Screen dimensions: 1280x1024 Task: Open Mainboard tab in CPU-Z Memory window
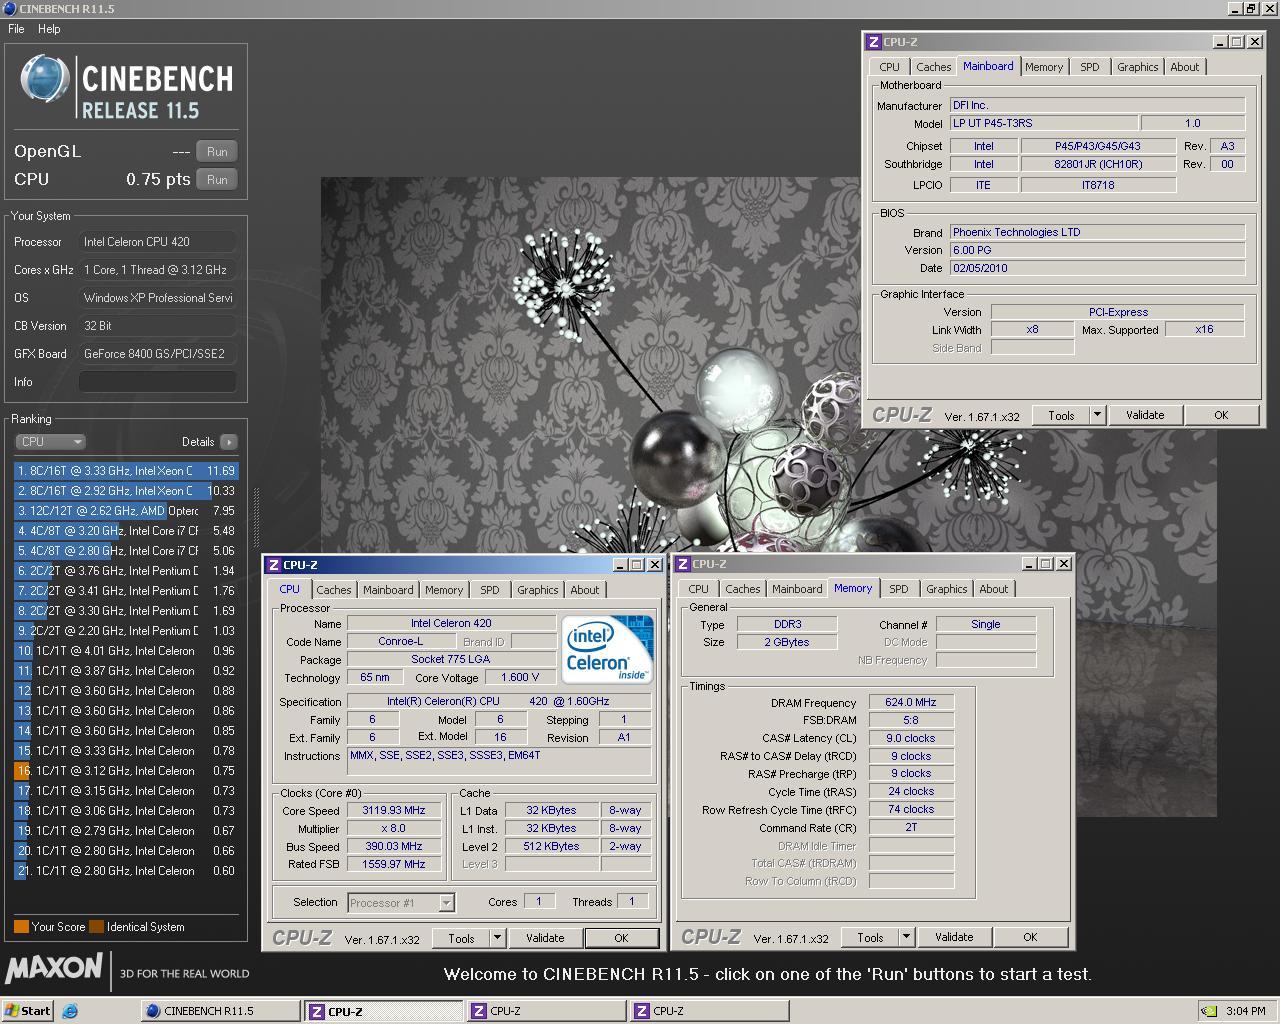point(797,589)
